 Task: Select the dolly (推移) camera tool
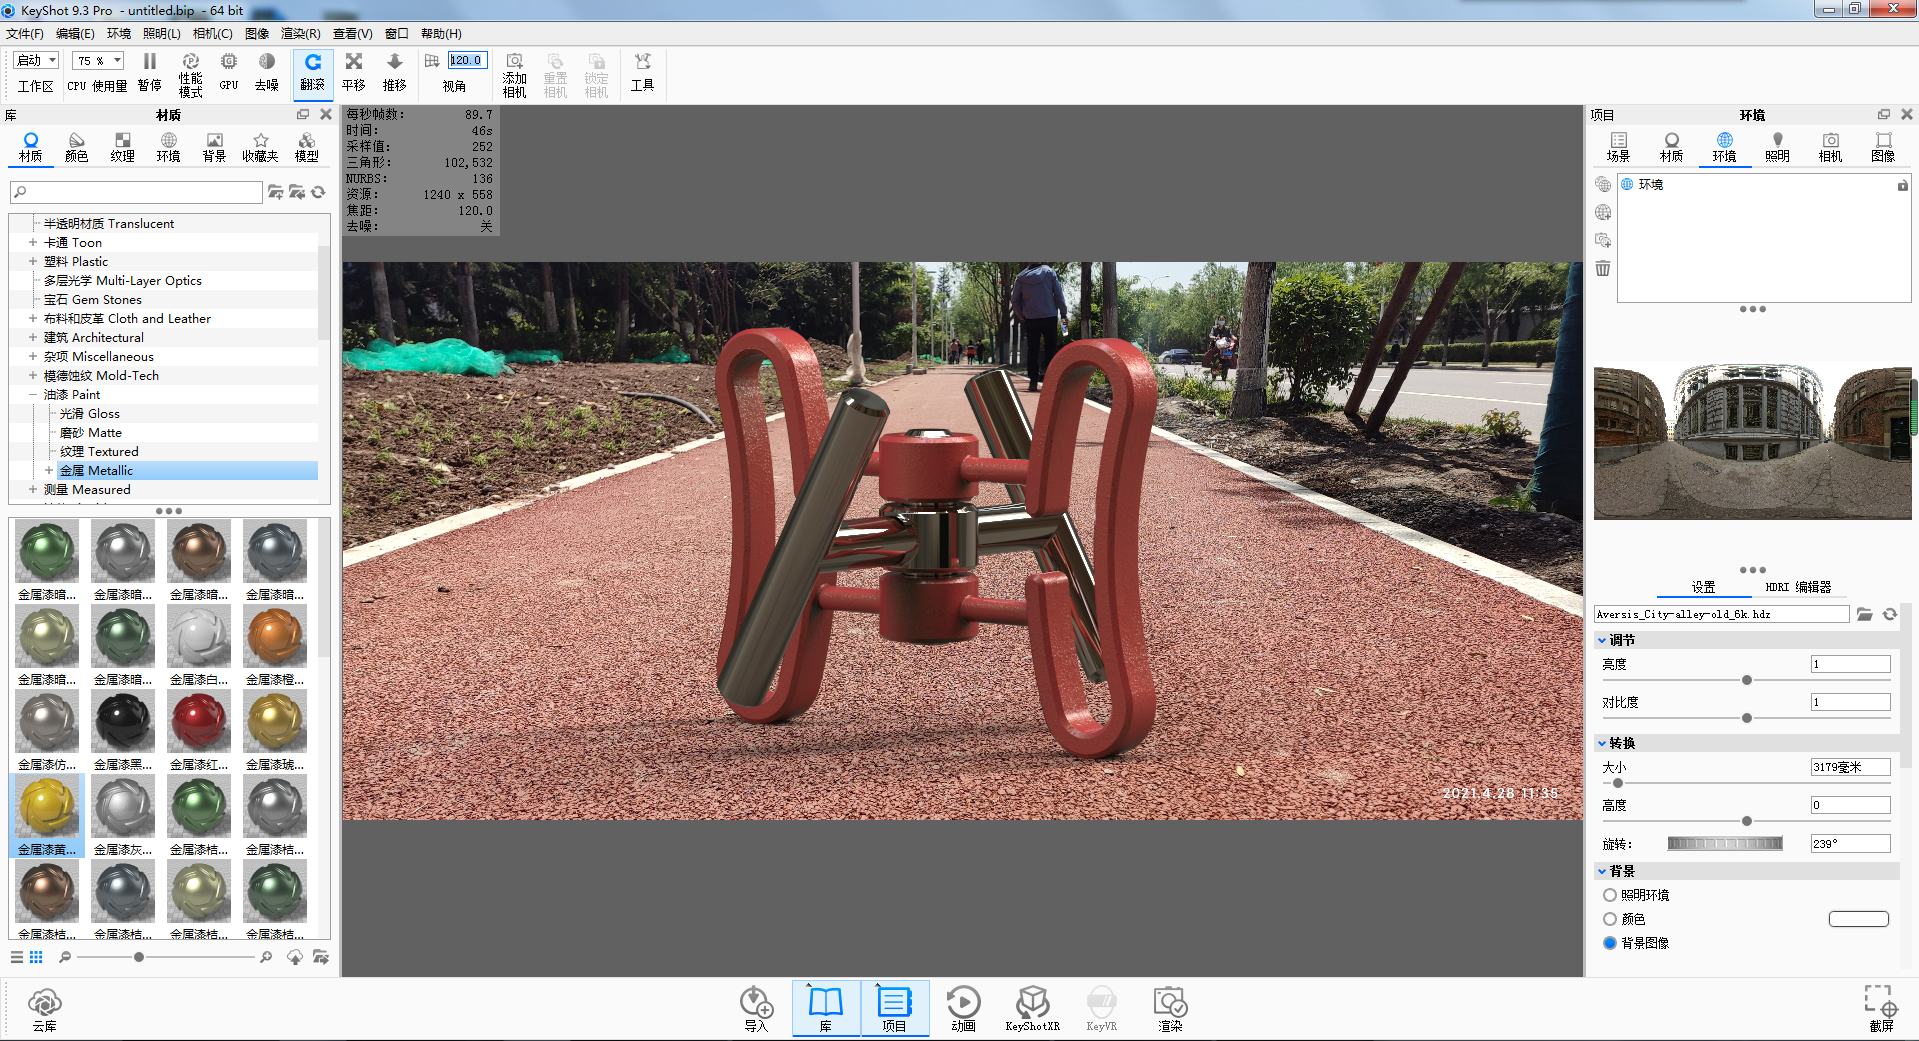coord(395,73)
